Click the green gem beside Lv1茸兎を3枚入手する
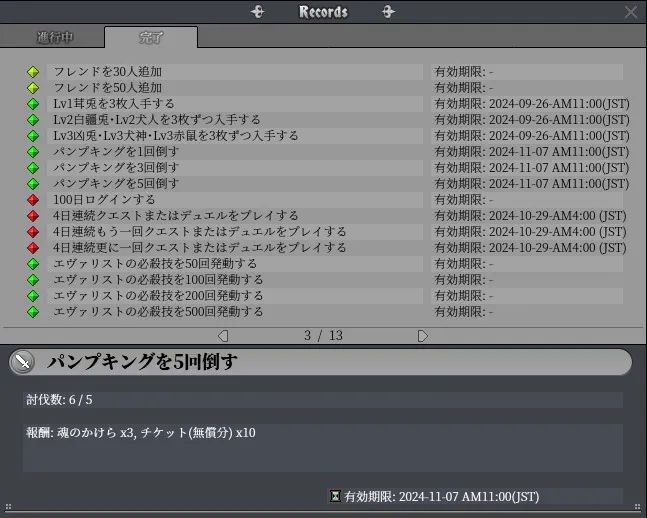Viewport: 647px width, 518px height. pos(33,104)
